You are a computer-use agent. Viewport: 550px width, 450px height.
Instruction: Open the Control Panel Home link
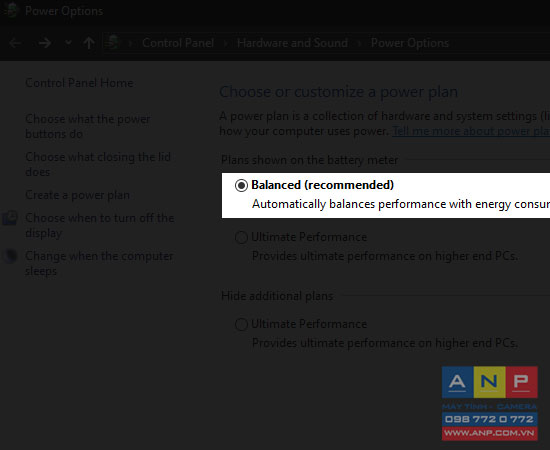(79, 83)
